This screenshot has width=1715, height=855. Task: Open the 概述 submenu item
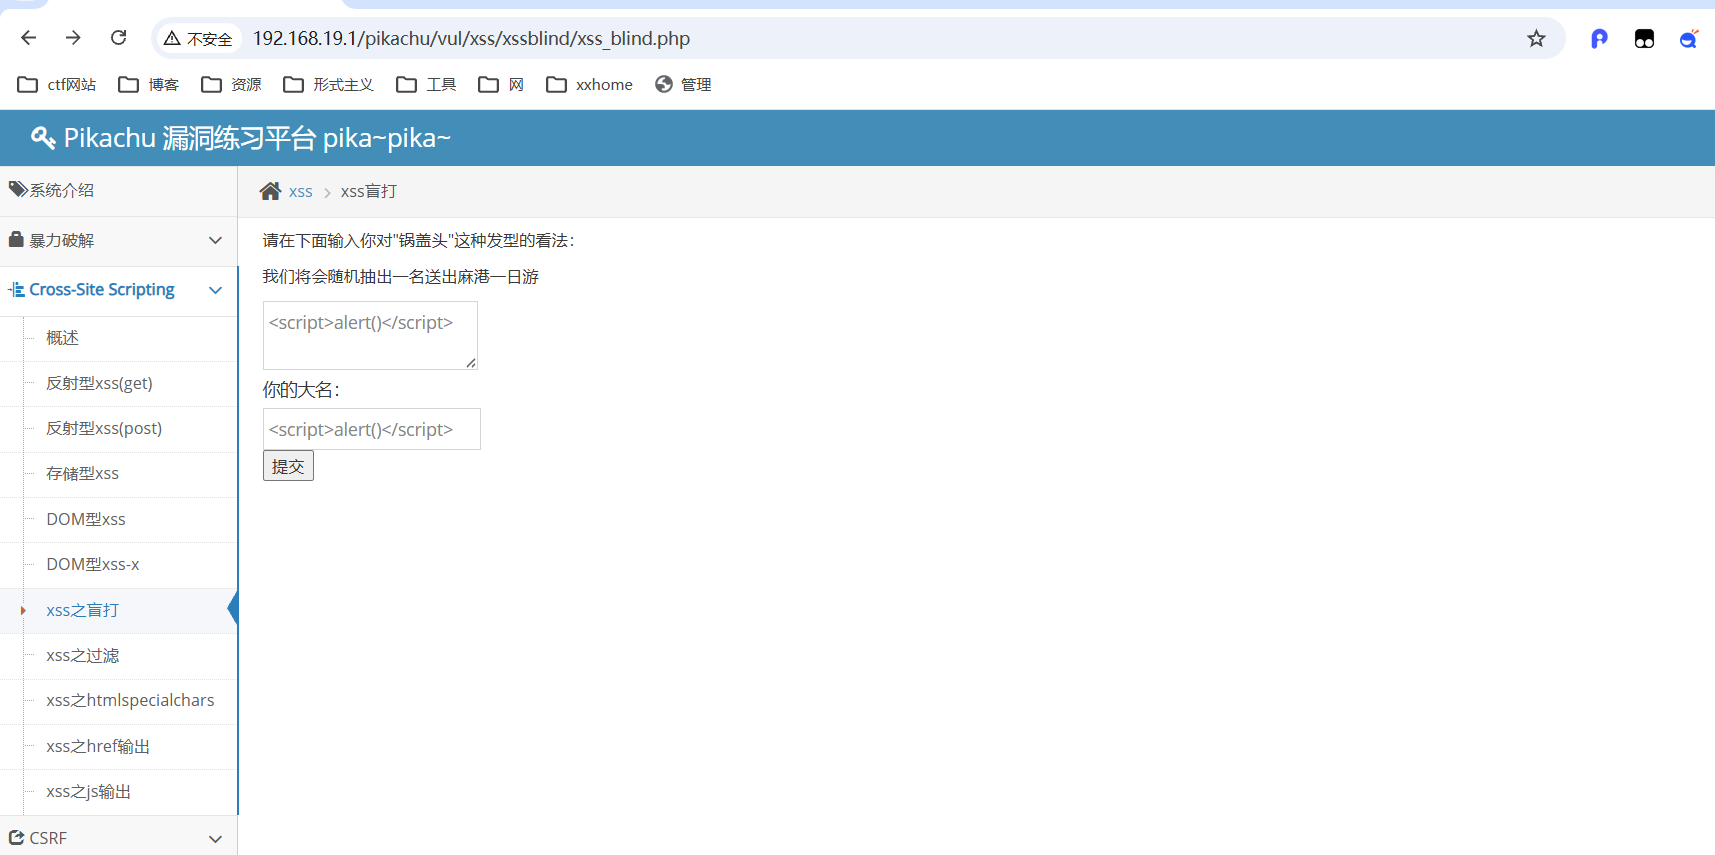pyautogui.click(x=62, y=338)
